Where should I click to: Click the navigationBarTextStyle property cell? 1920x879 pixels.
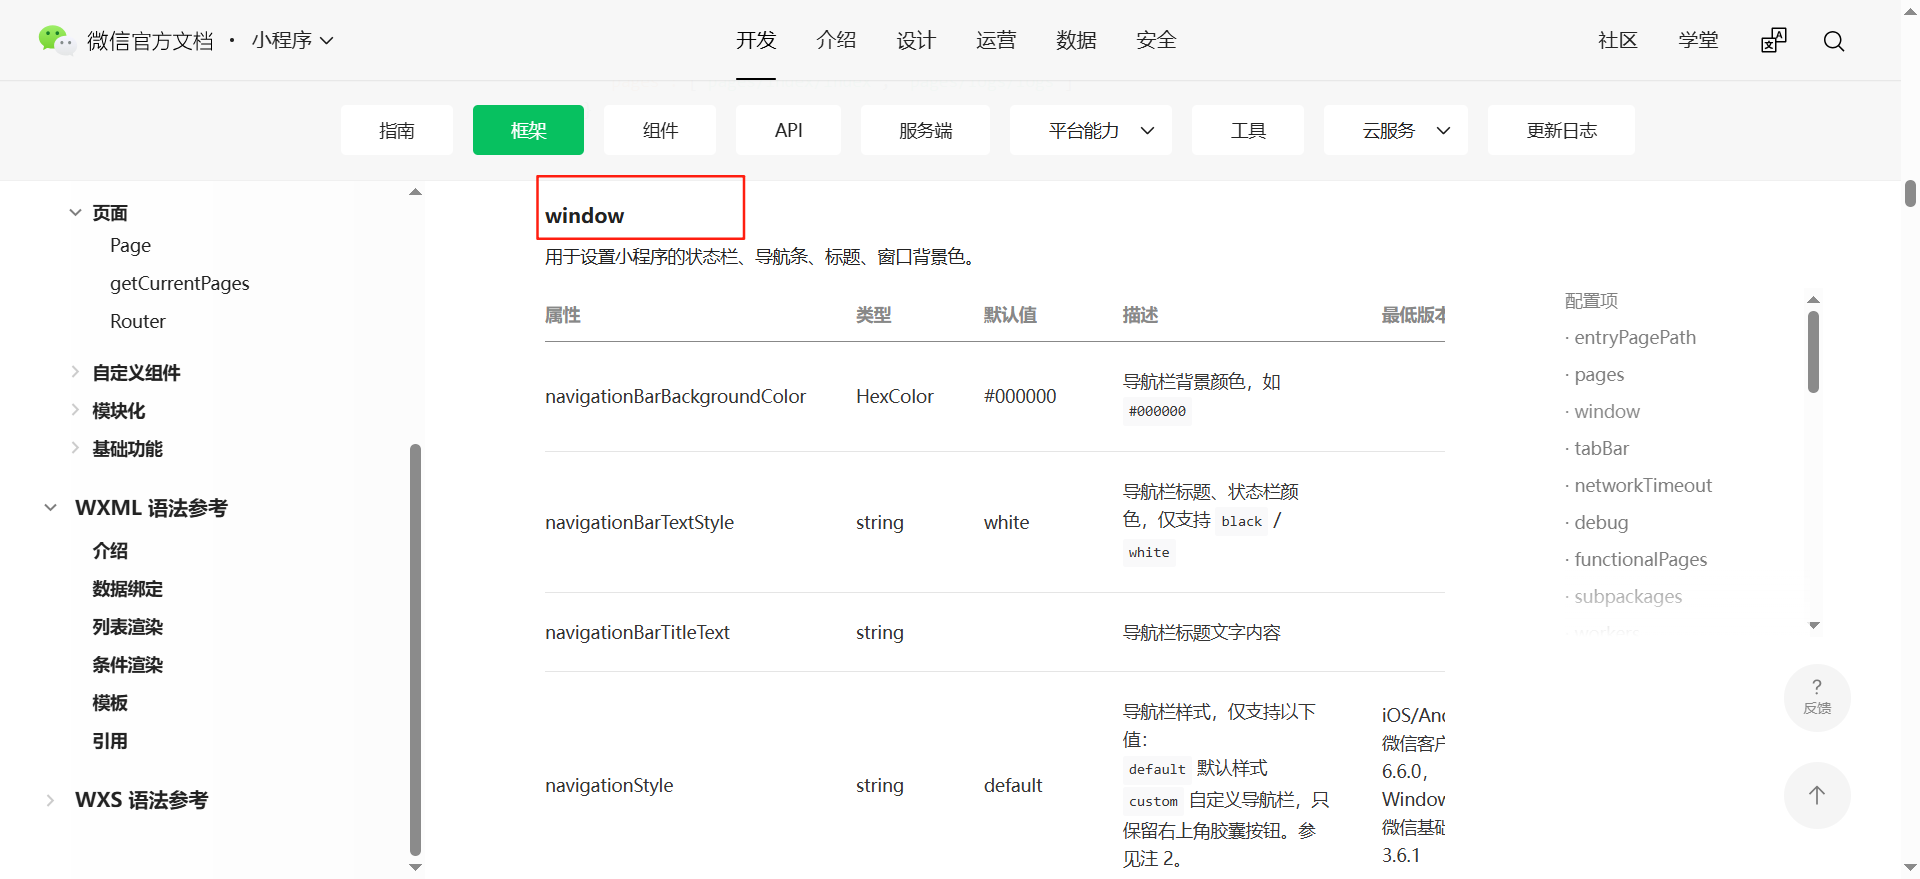click(639, 522)
